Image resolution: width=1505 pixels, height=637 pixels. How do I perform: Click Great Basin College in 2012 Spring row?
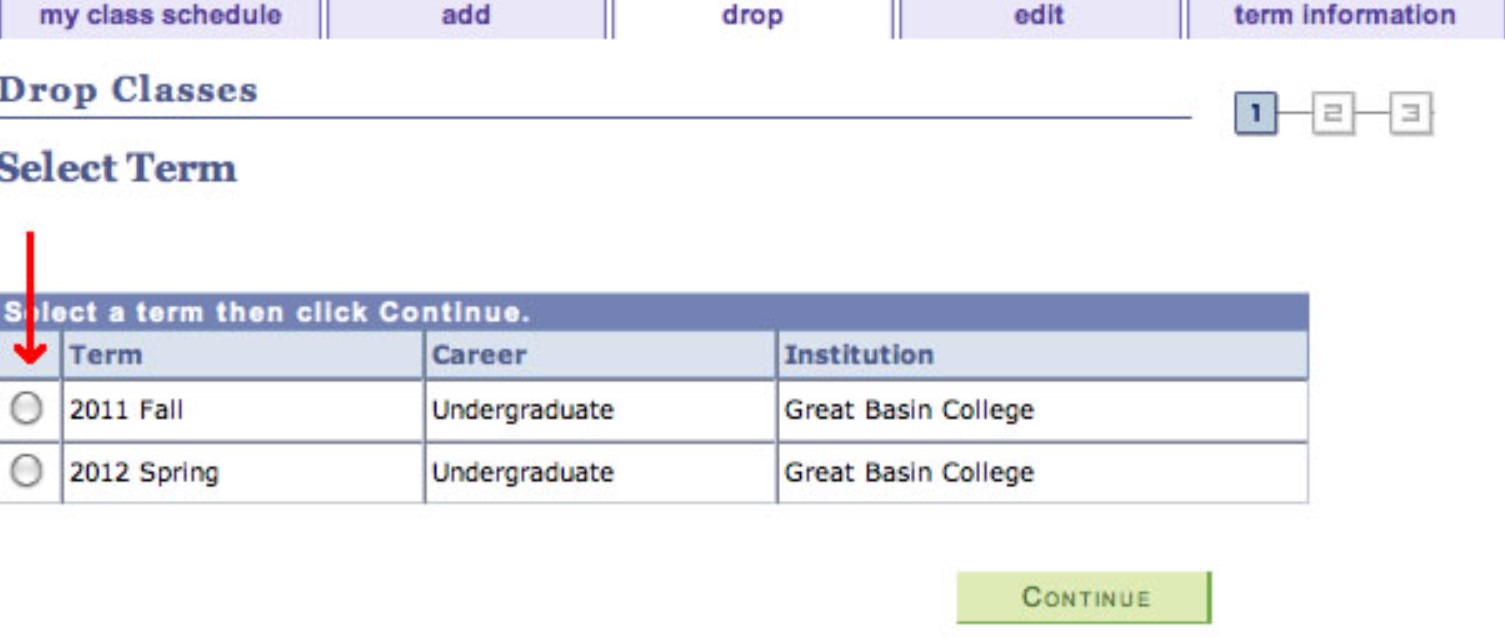[x=909, y=472]
